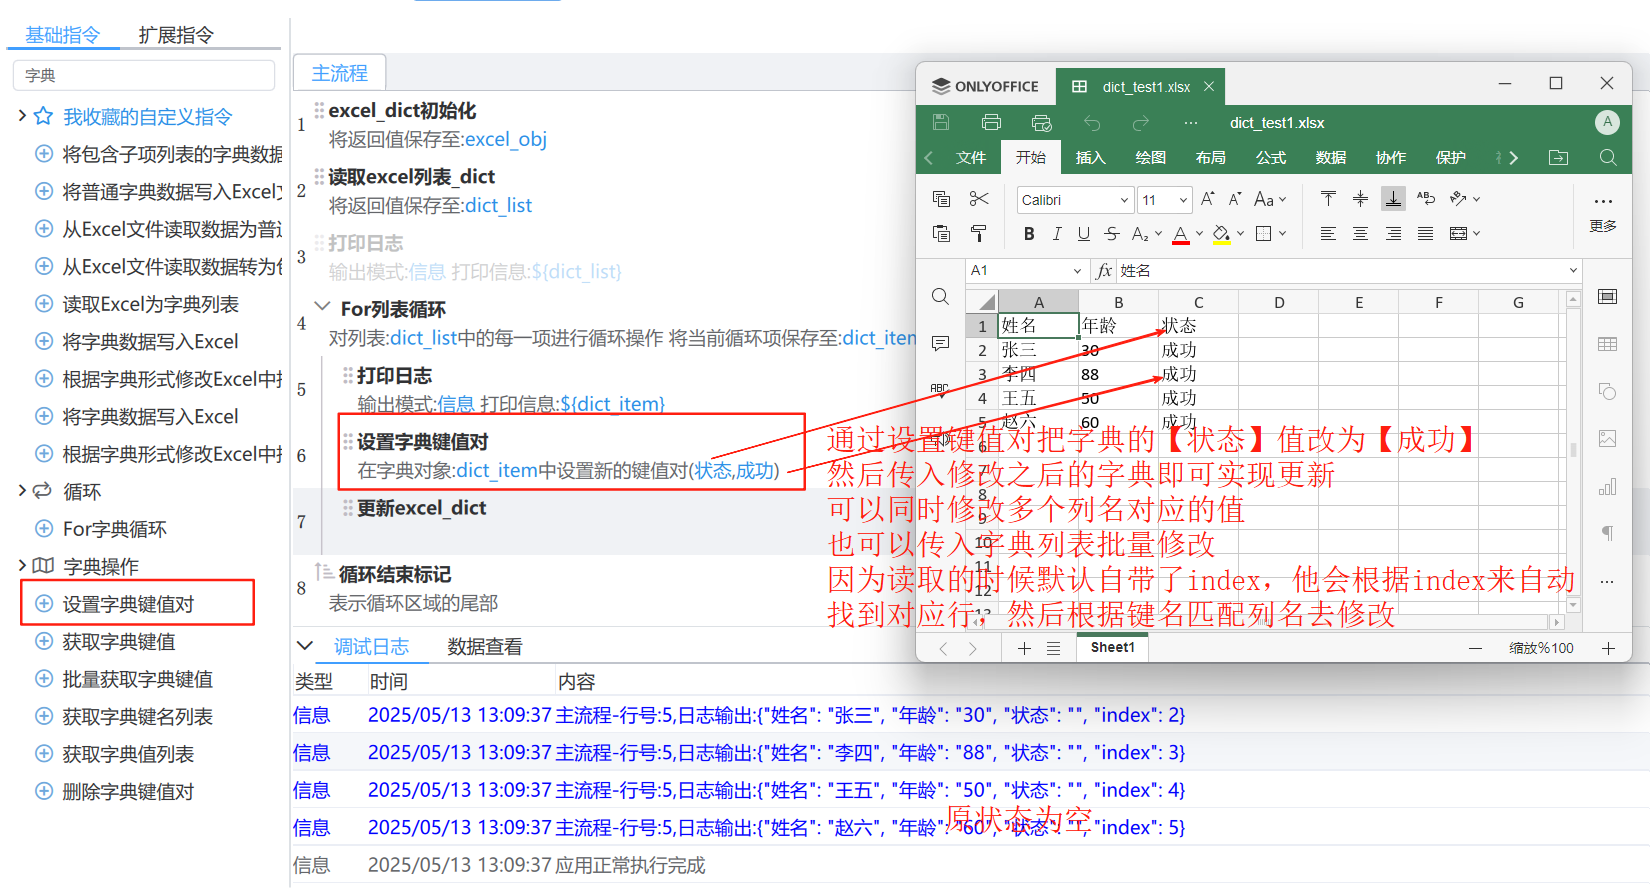Open the 插入 ribbon tab
The image size is (1650, 888).
coord(1090,157)
